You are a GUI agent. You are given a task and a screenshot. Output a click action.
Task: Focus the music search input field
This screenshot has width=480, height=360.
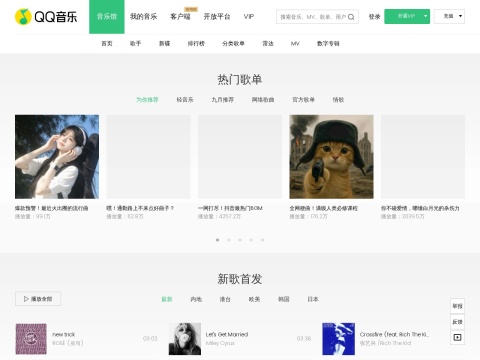point(313,17)
